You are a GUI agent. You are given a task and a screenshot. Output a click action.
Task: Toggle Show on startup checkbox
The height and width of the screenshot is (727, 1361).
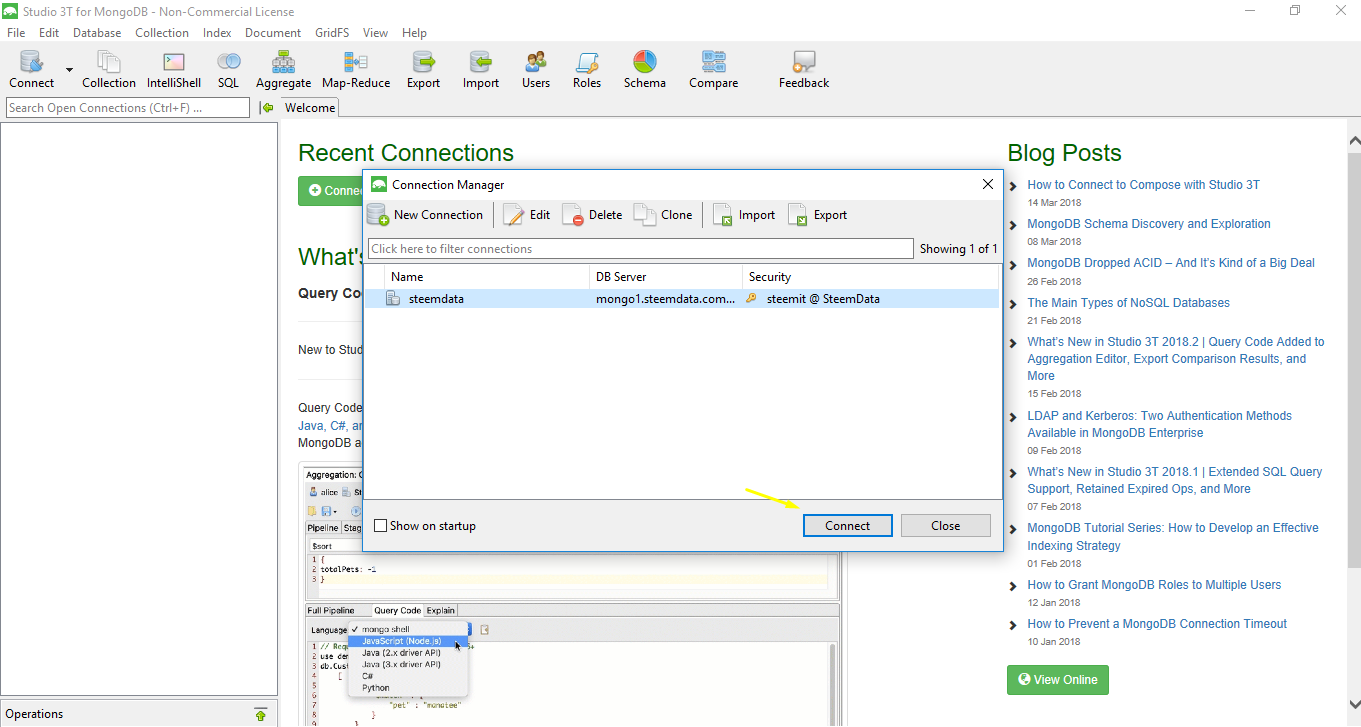coord(380,525)
